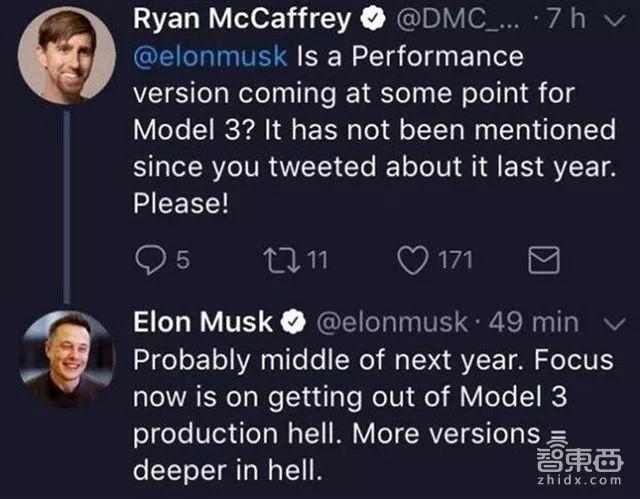The height and width of the screenshot is (499, 640).
Task: Like Ryan's tweet with the heart icon
Action: point(412,262)
